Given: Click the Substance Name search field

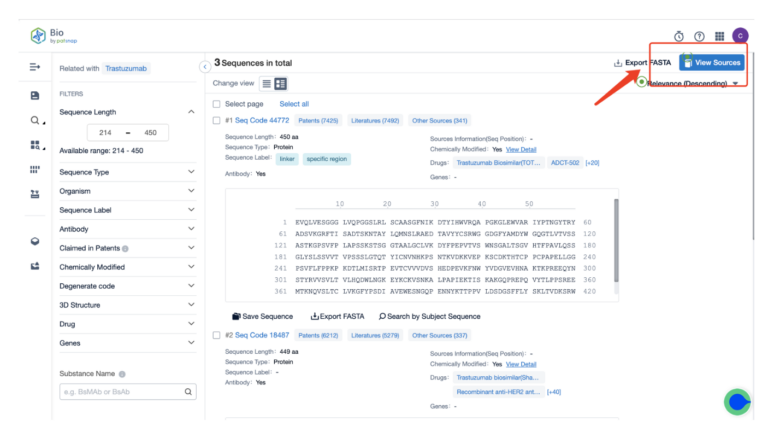Looking at the screenshot, I should [120, 392].
